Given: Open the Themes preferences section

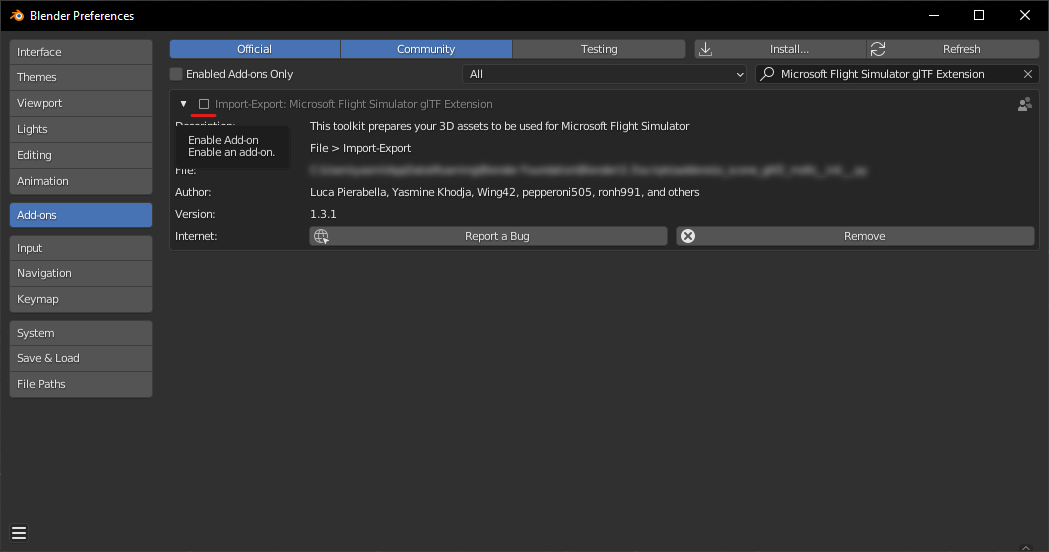Looking at the screenshot, I should point(81,77).
